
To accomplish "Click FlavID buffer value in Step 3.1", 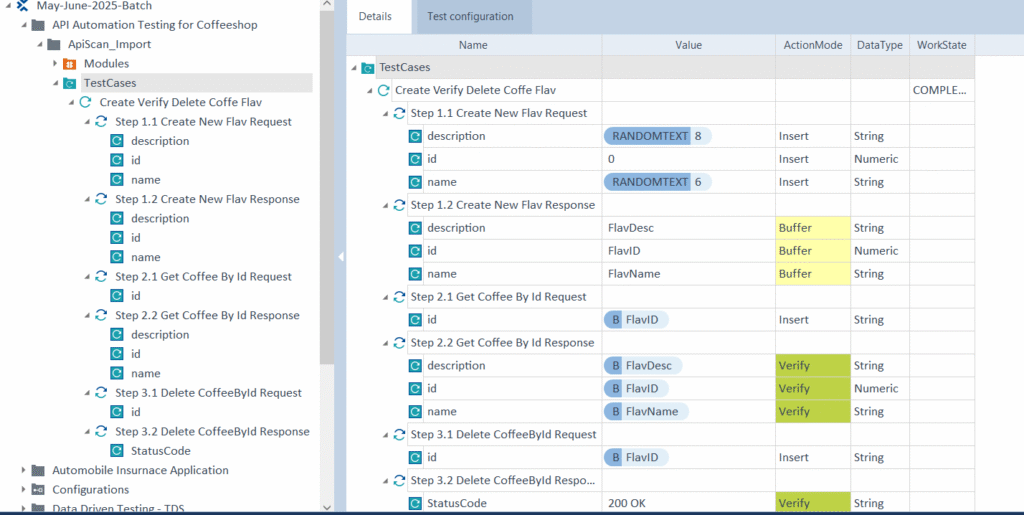I will coord(637,458).
